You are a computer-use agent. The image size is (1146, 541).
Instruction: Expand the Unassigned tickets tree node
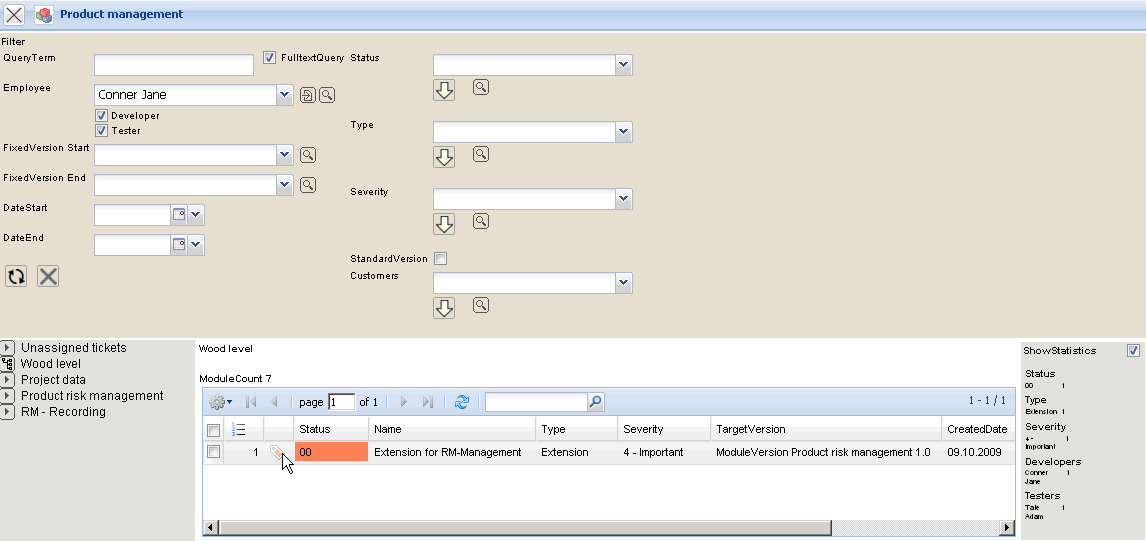[x=8, y=348]
